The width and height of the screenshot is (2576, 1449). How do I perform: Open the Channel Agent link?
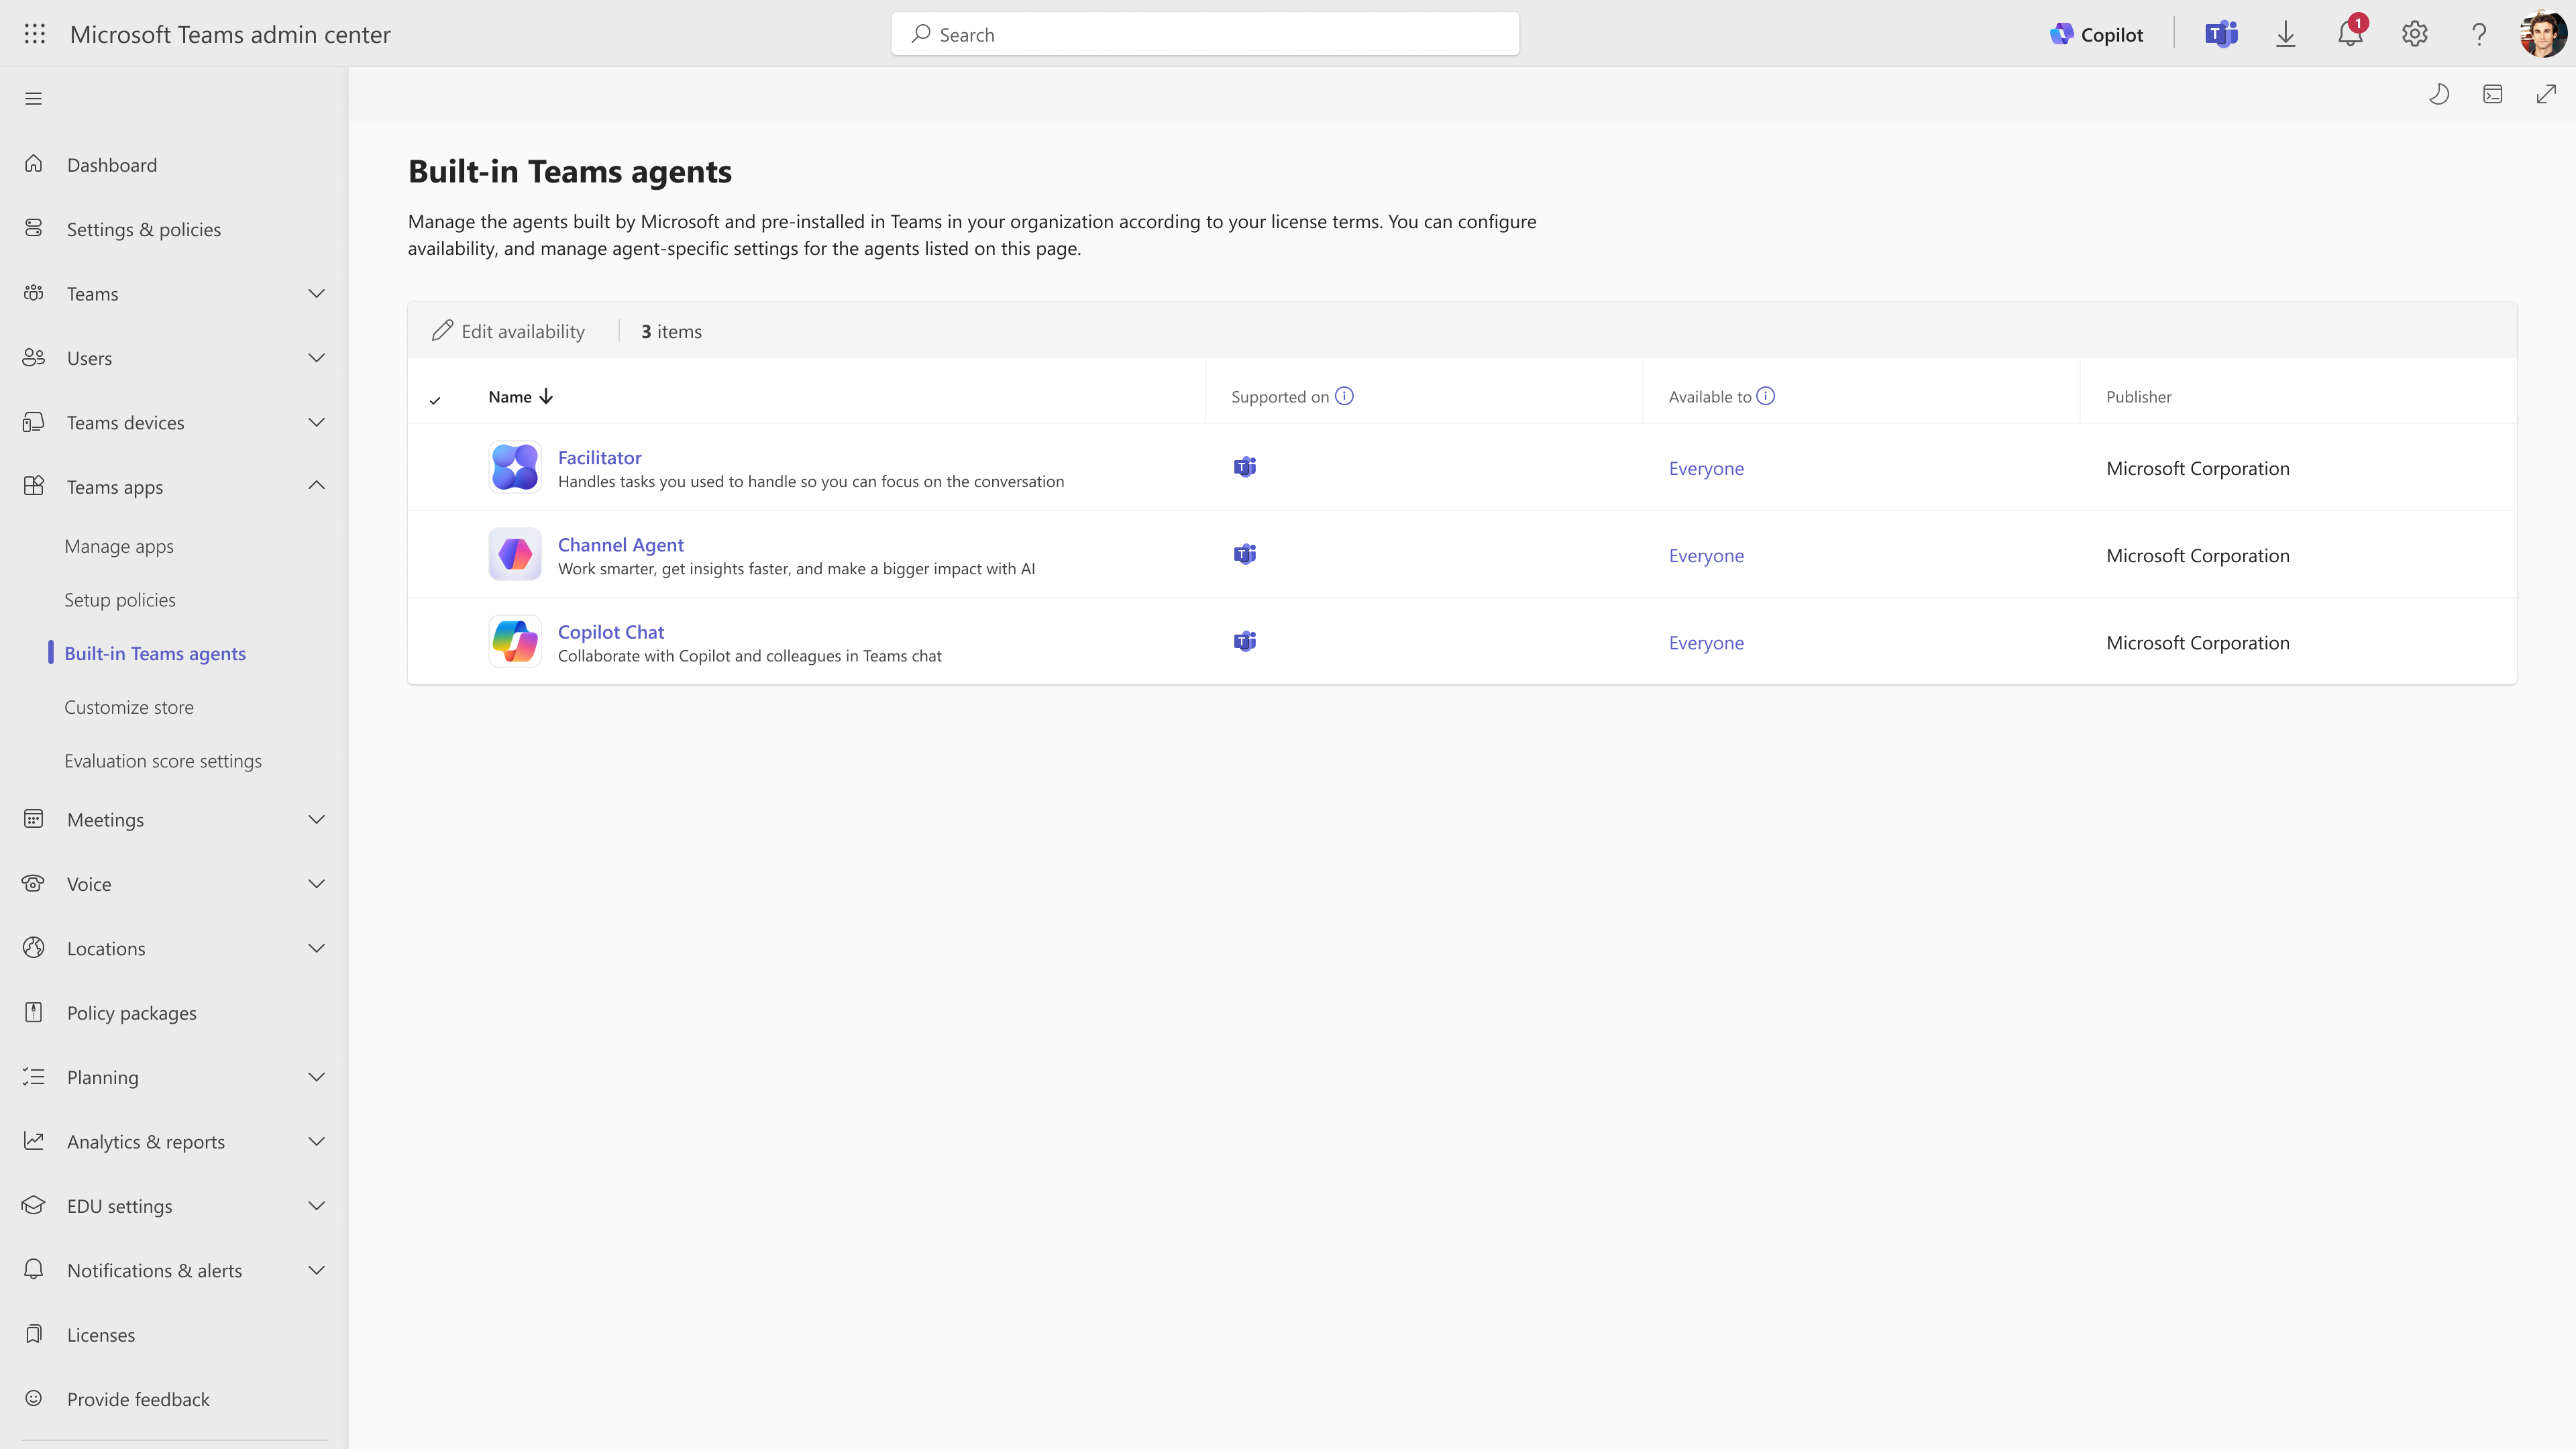pyautogui.click(x=620, y=544)
